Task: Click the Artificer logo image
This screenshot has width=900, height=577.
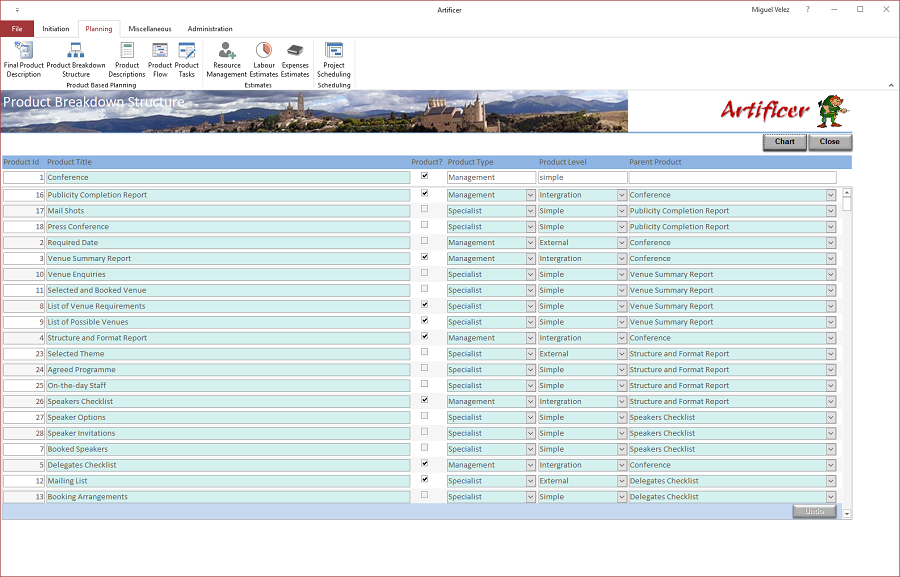Action: pos(785,111)
